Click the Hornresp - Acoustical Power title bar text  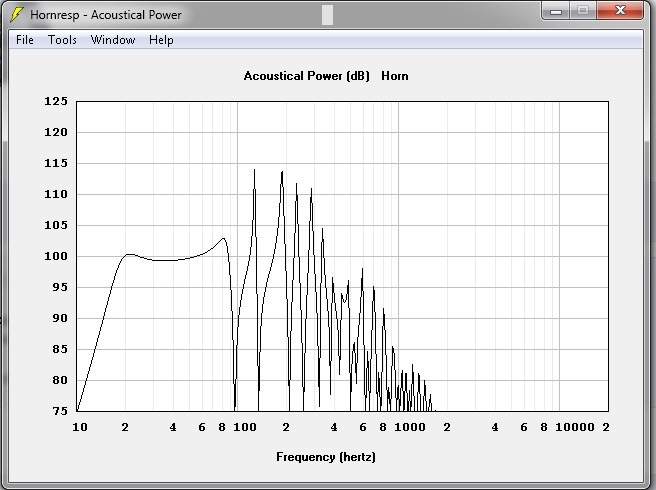click(106, 15)
